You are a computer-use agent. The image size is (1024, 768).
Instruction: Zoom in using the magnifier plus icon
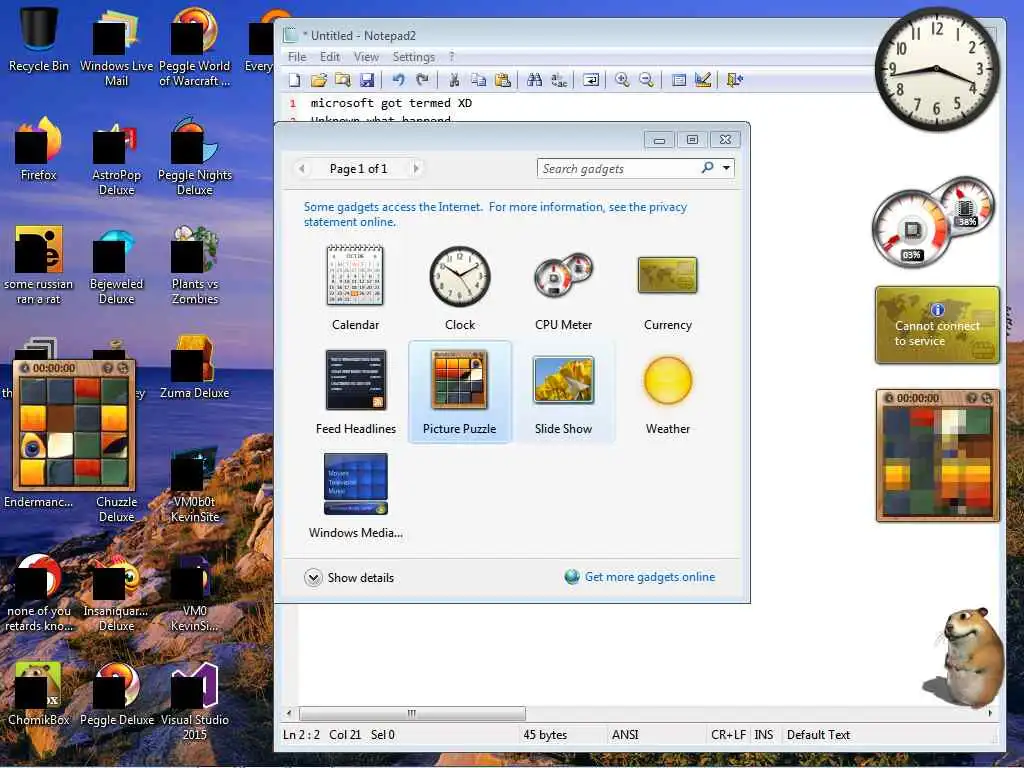[x=622, y=80]
